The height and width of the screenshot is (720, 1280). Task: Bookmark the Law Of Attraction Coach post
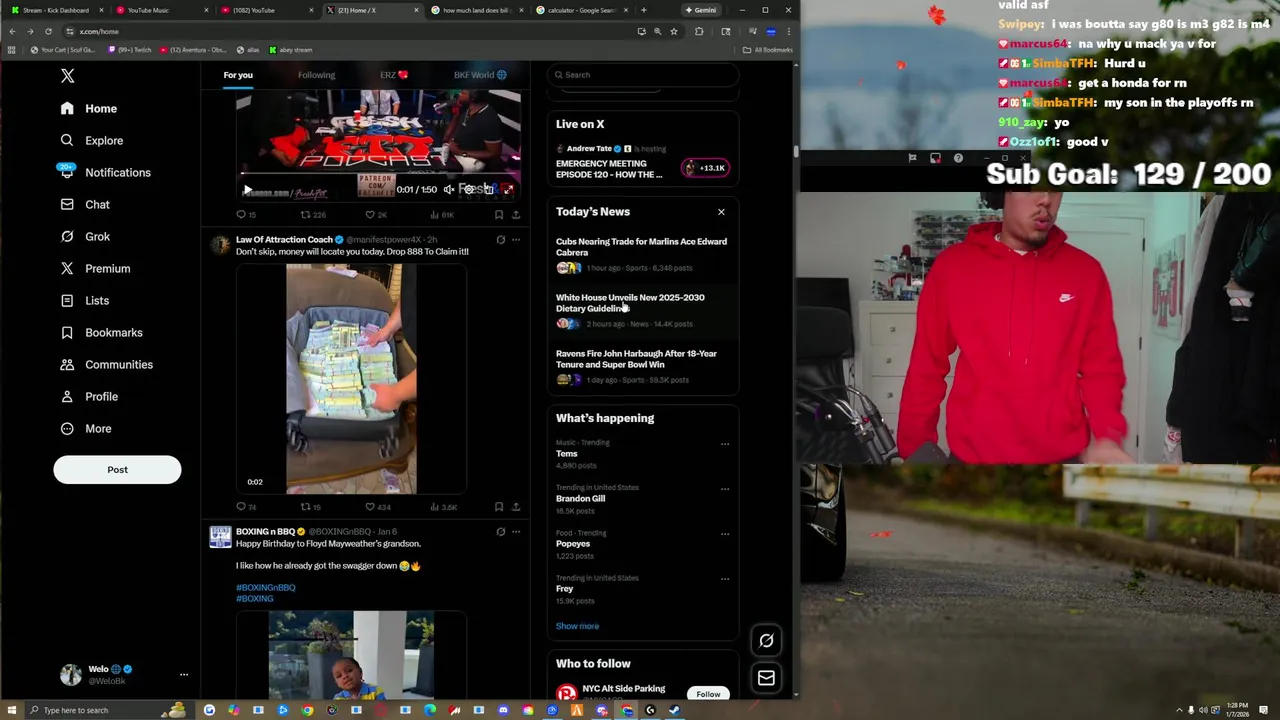(x=498, y=507)
